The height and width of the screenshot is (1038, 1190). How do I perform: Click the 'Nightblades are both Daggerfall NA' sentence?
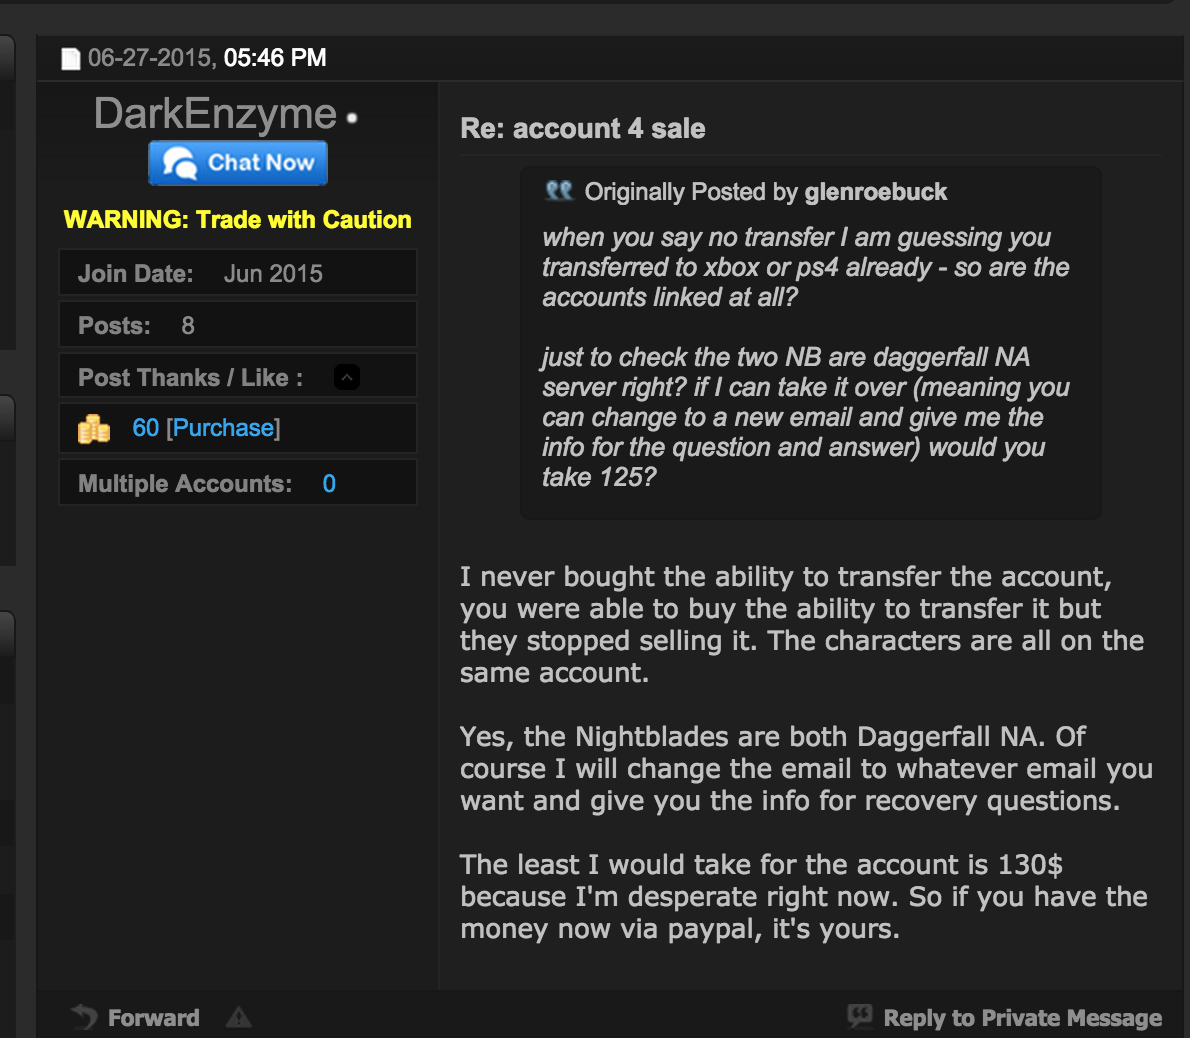pos(773,737)
